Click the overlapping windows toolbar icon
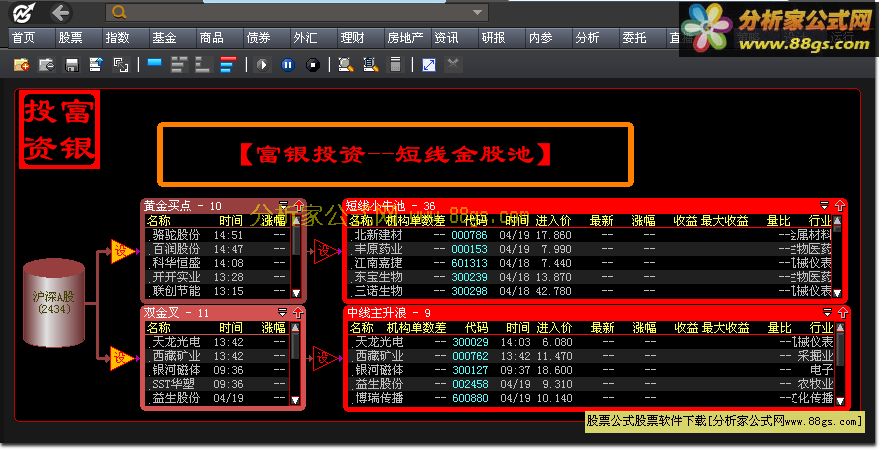881x450 pixels. 121,65
